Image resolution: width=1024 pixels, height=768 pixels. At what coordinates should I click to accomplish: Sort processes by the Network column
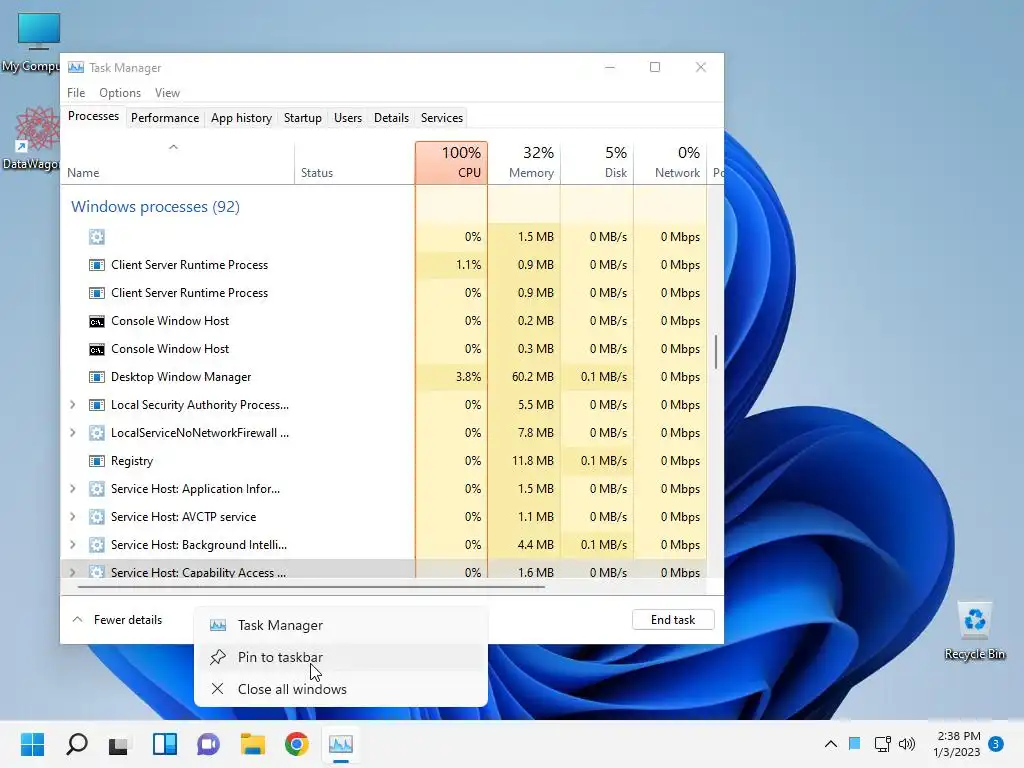point(670,163)
